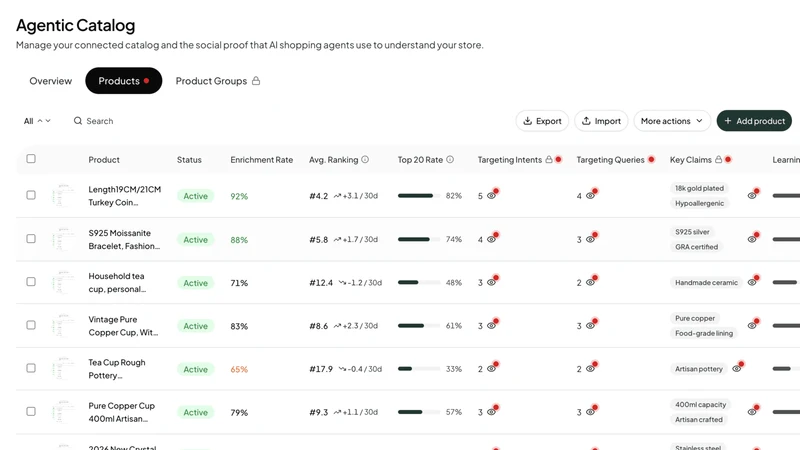Click the '18k gold plated' claim tag
The height and width of the screenshot is (450, 800).
(699, 188)
